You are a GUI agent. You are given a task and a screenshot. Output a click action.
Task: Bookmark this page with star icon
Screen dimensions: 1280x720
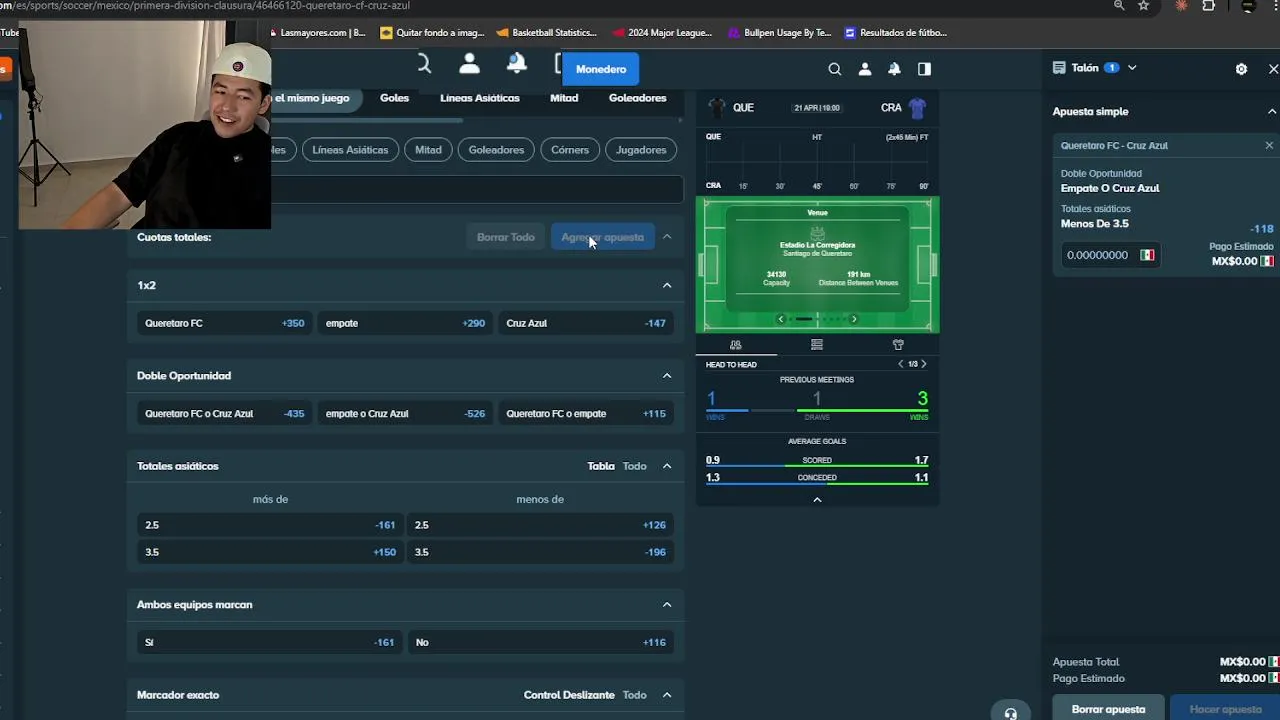tap(1144, 6)
